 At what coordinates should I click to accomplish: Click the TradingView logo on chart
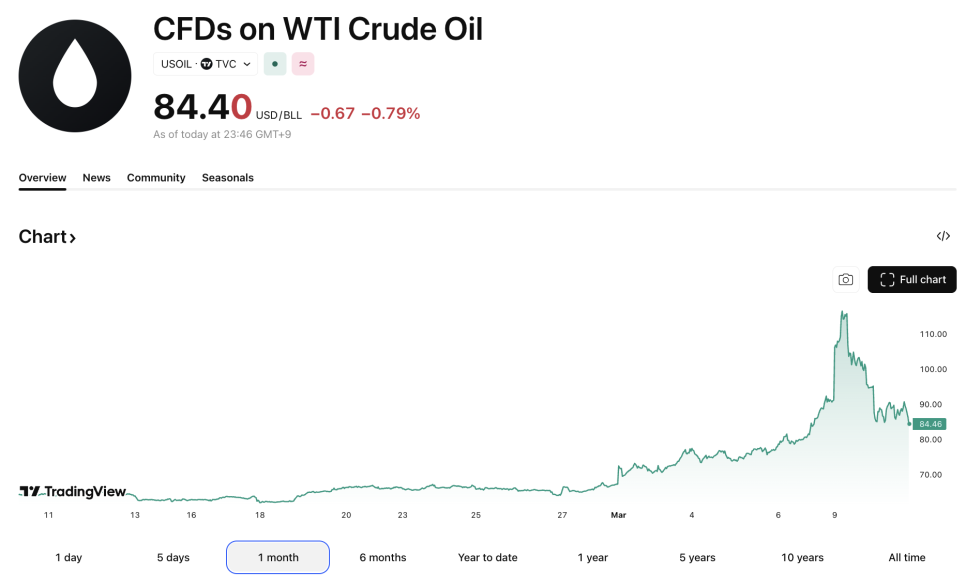pos(73,491)
